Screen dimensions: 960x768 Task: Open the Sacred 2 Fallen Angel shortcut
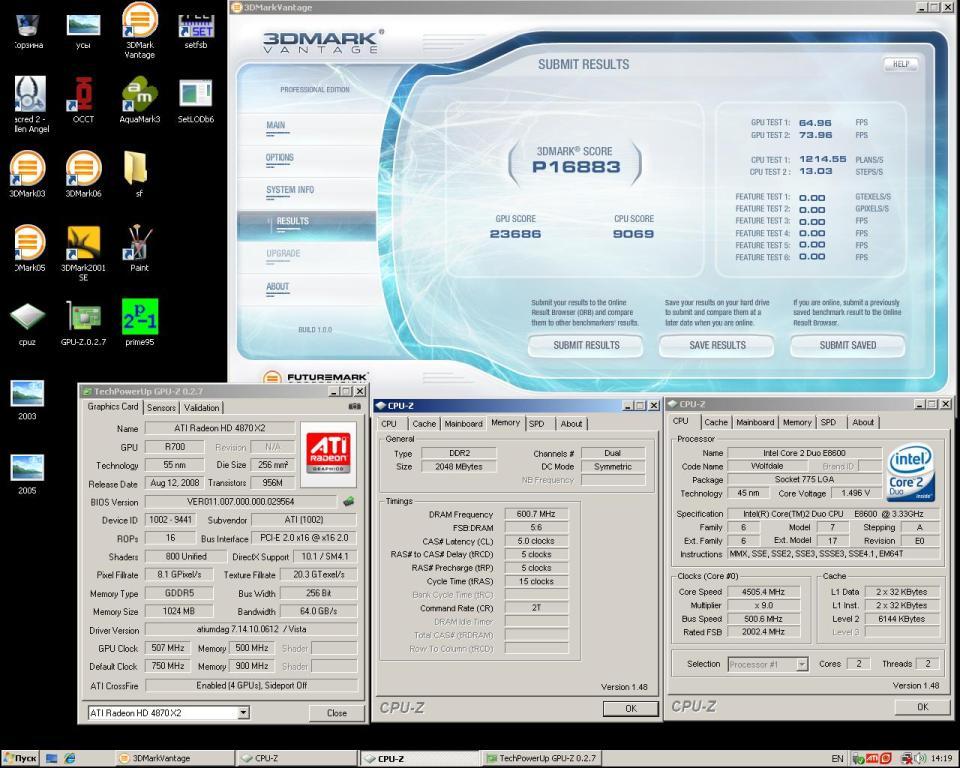coord(29,103)
